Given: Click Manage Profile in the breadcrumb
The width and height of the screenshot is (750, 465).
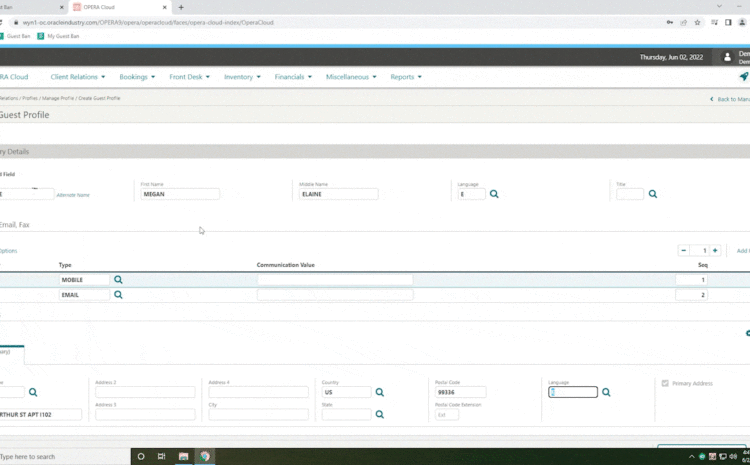Looking at the screenshot, I should (58, 98).
